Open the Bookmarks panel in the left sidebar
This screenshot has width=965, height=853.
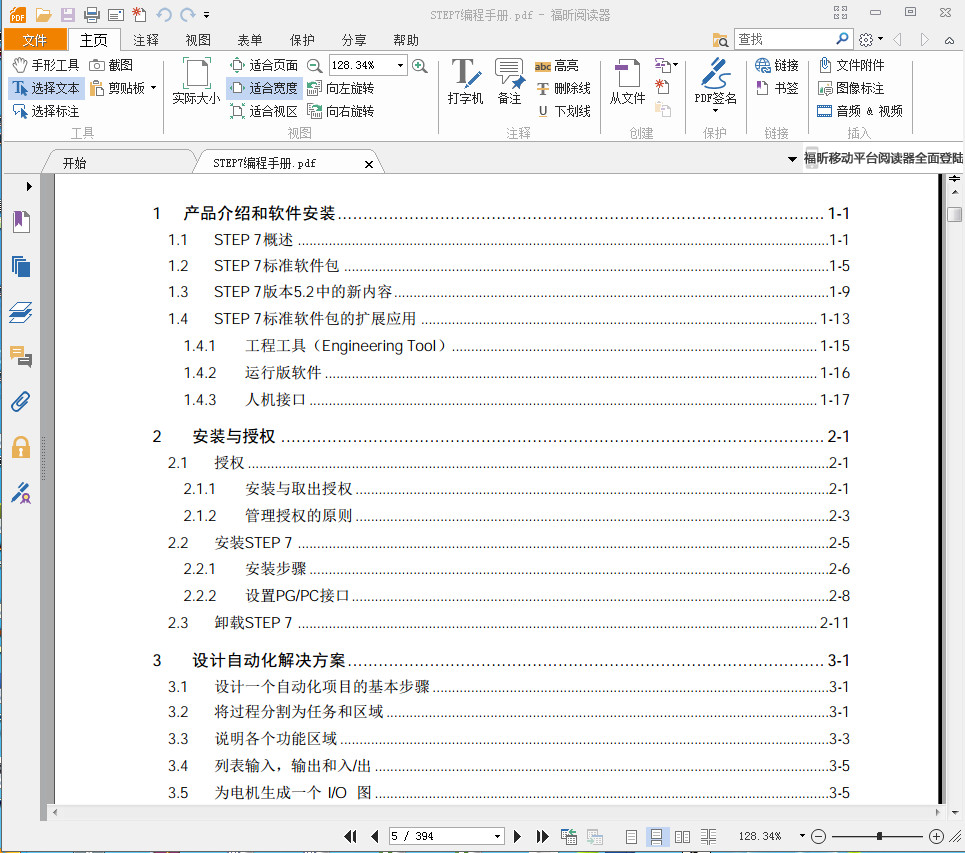(21, 221)
